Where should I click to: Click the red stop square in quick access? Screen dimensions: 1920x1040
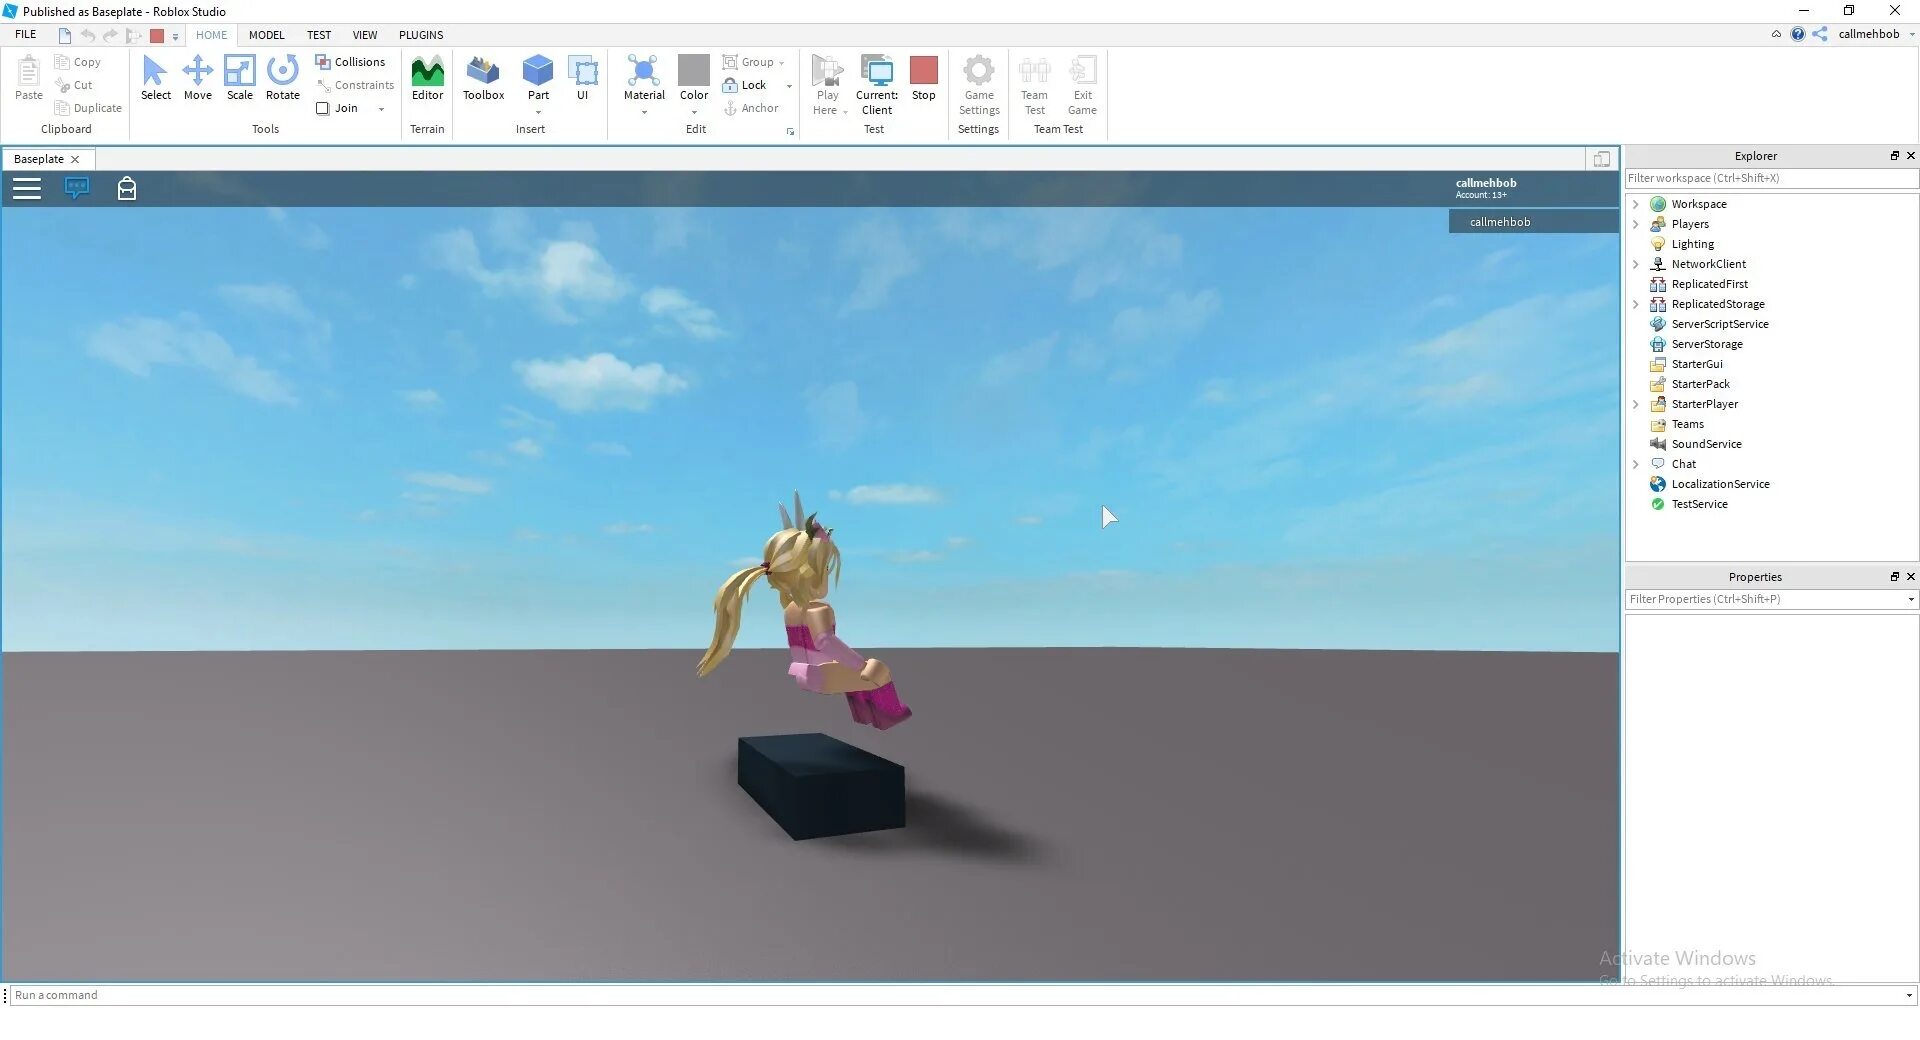[157, 35]
